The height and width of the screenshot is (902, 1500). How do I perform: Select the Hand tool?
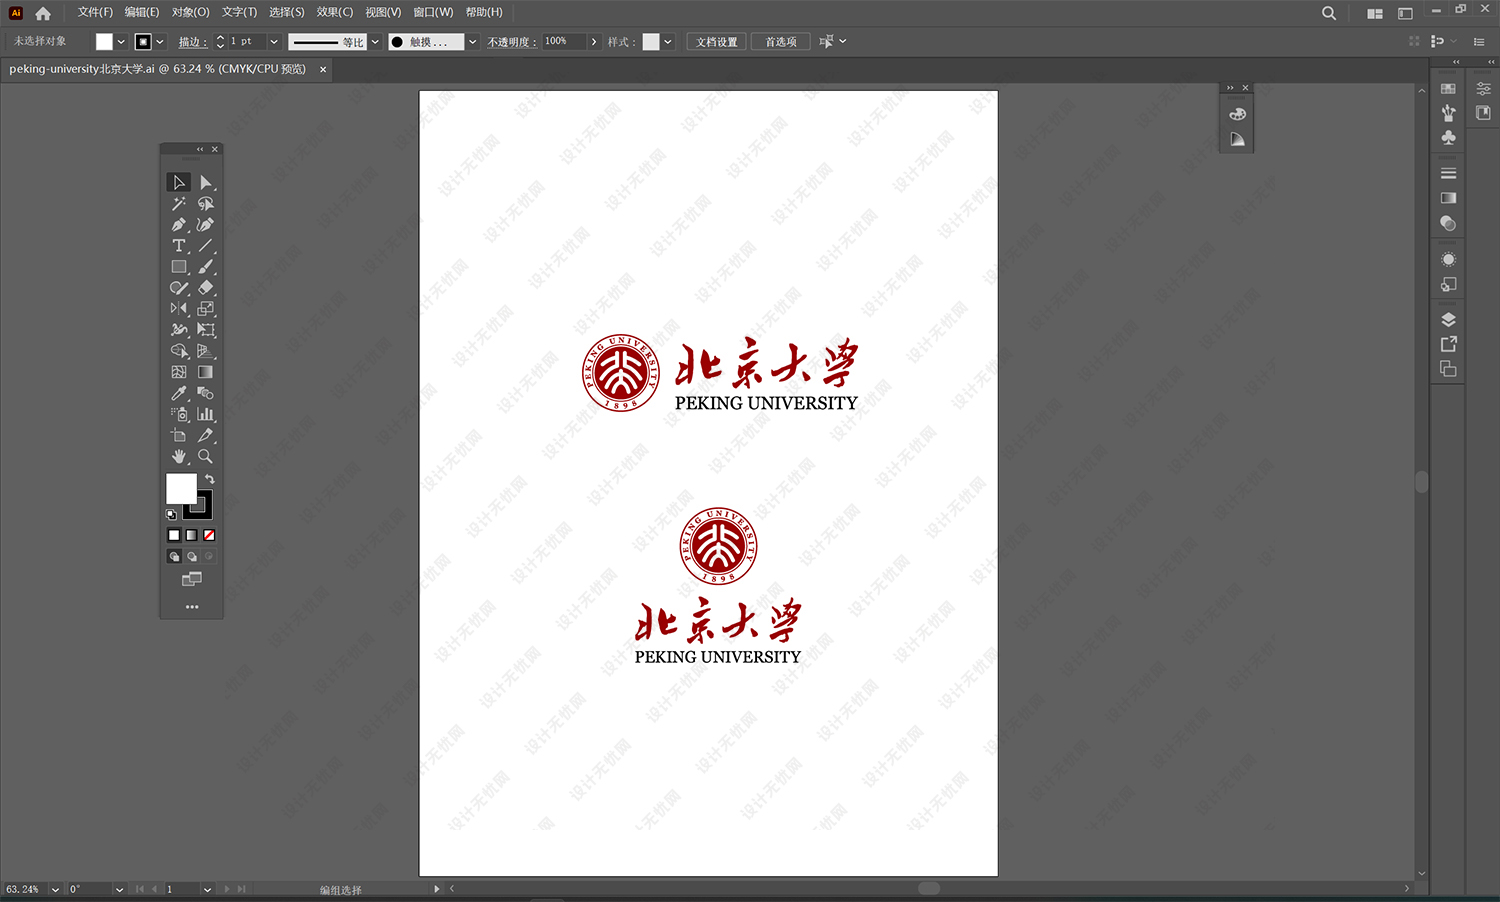pos(179,456)
